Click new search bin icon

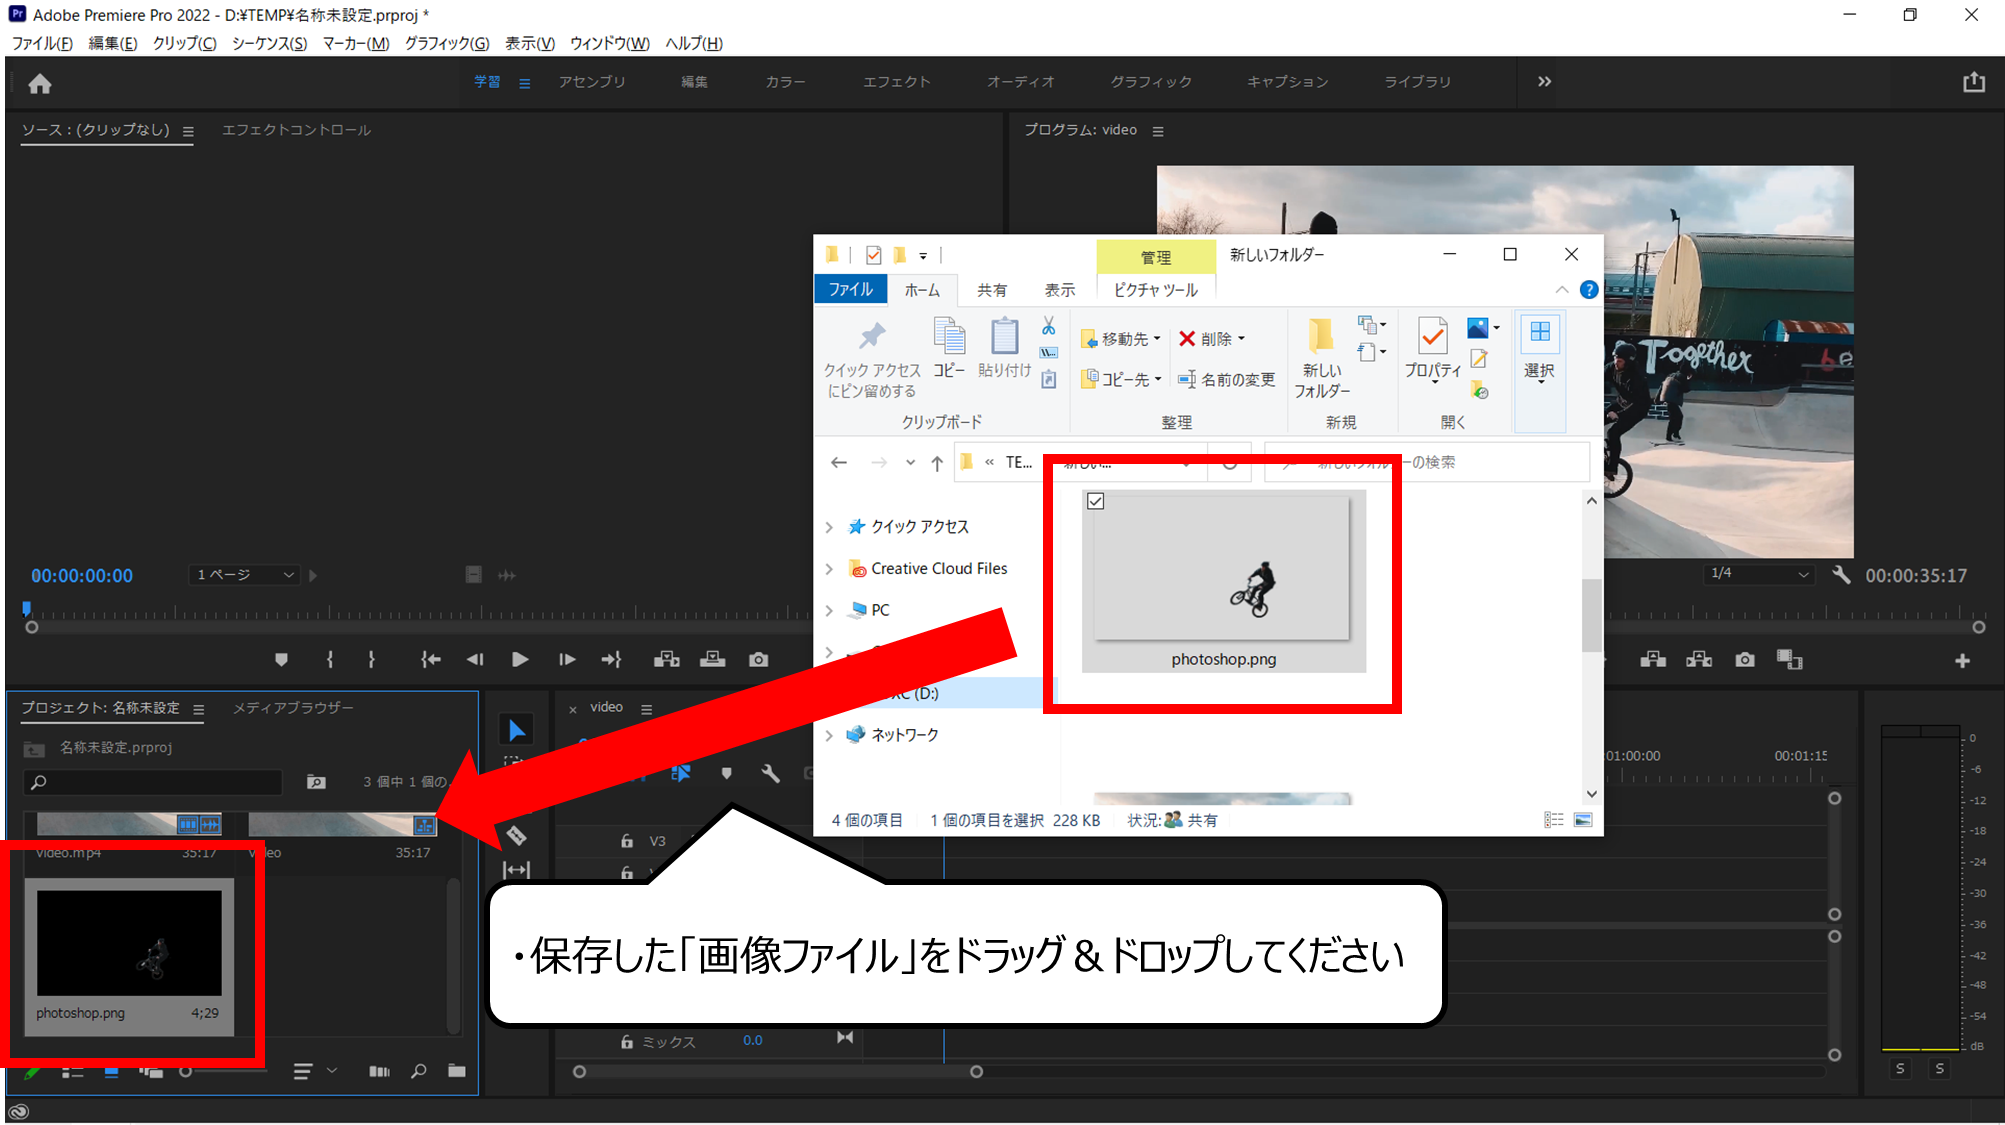pyautogui.click(x=316, y=782)
